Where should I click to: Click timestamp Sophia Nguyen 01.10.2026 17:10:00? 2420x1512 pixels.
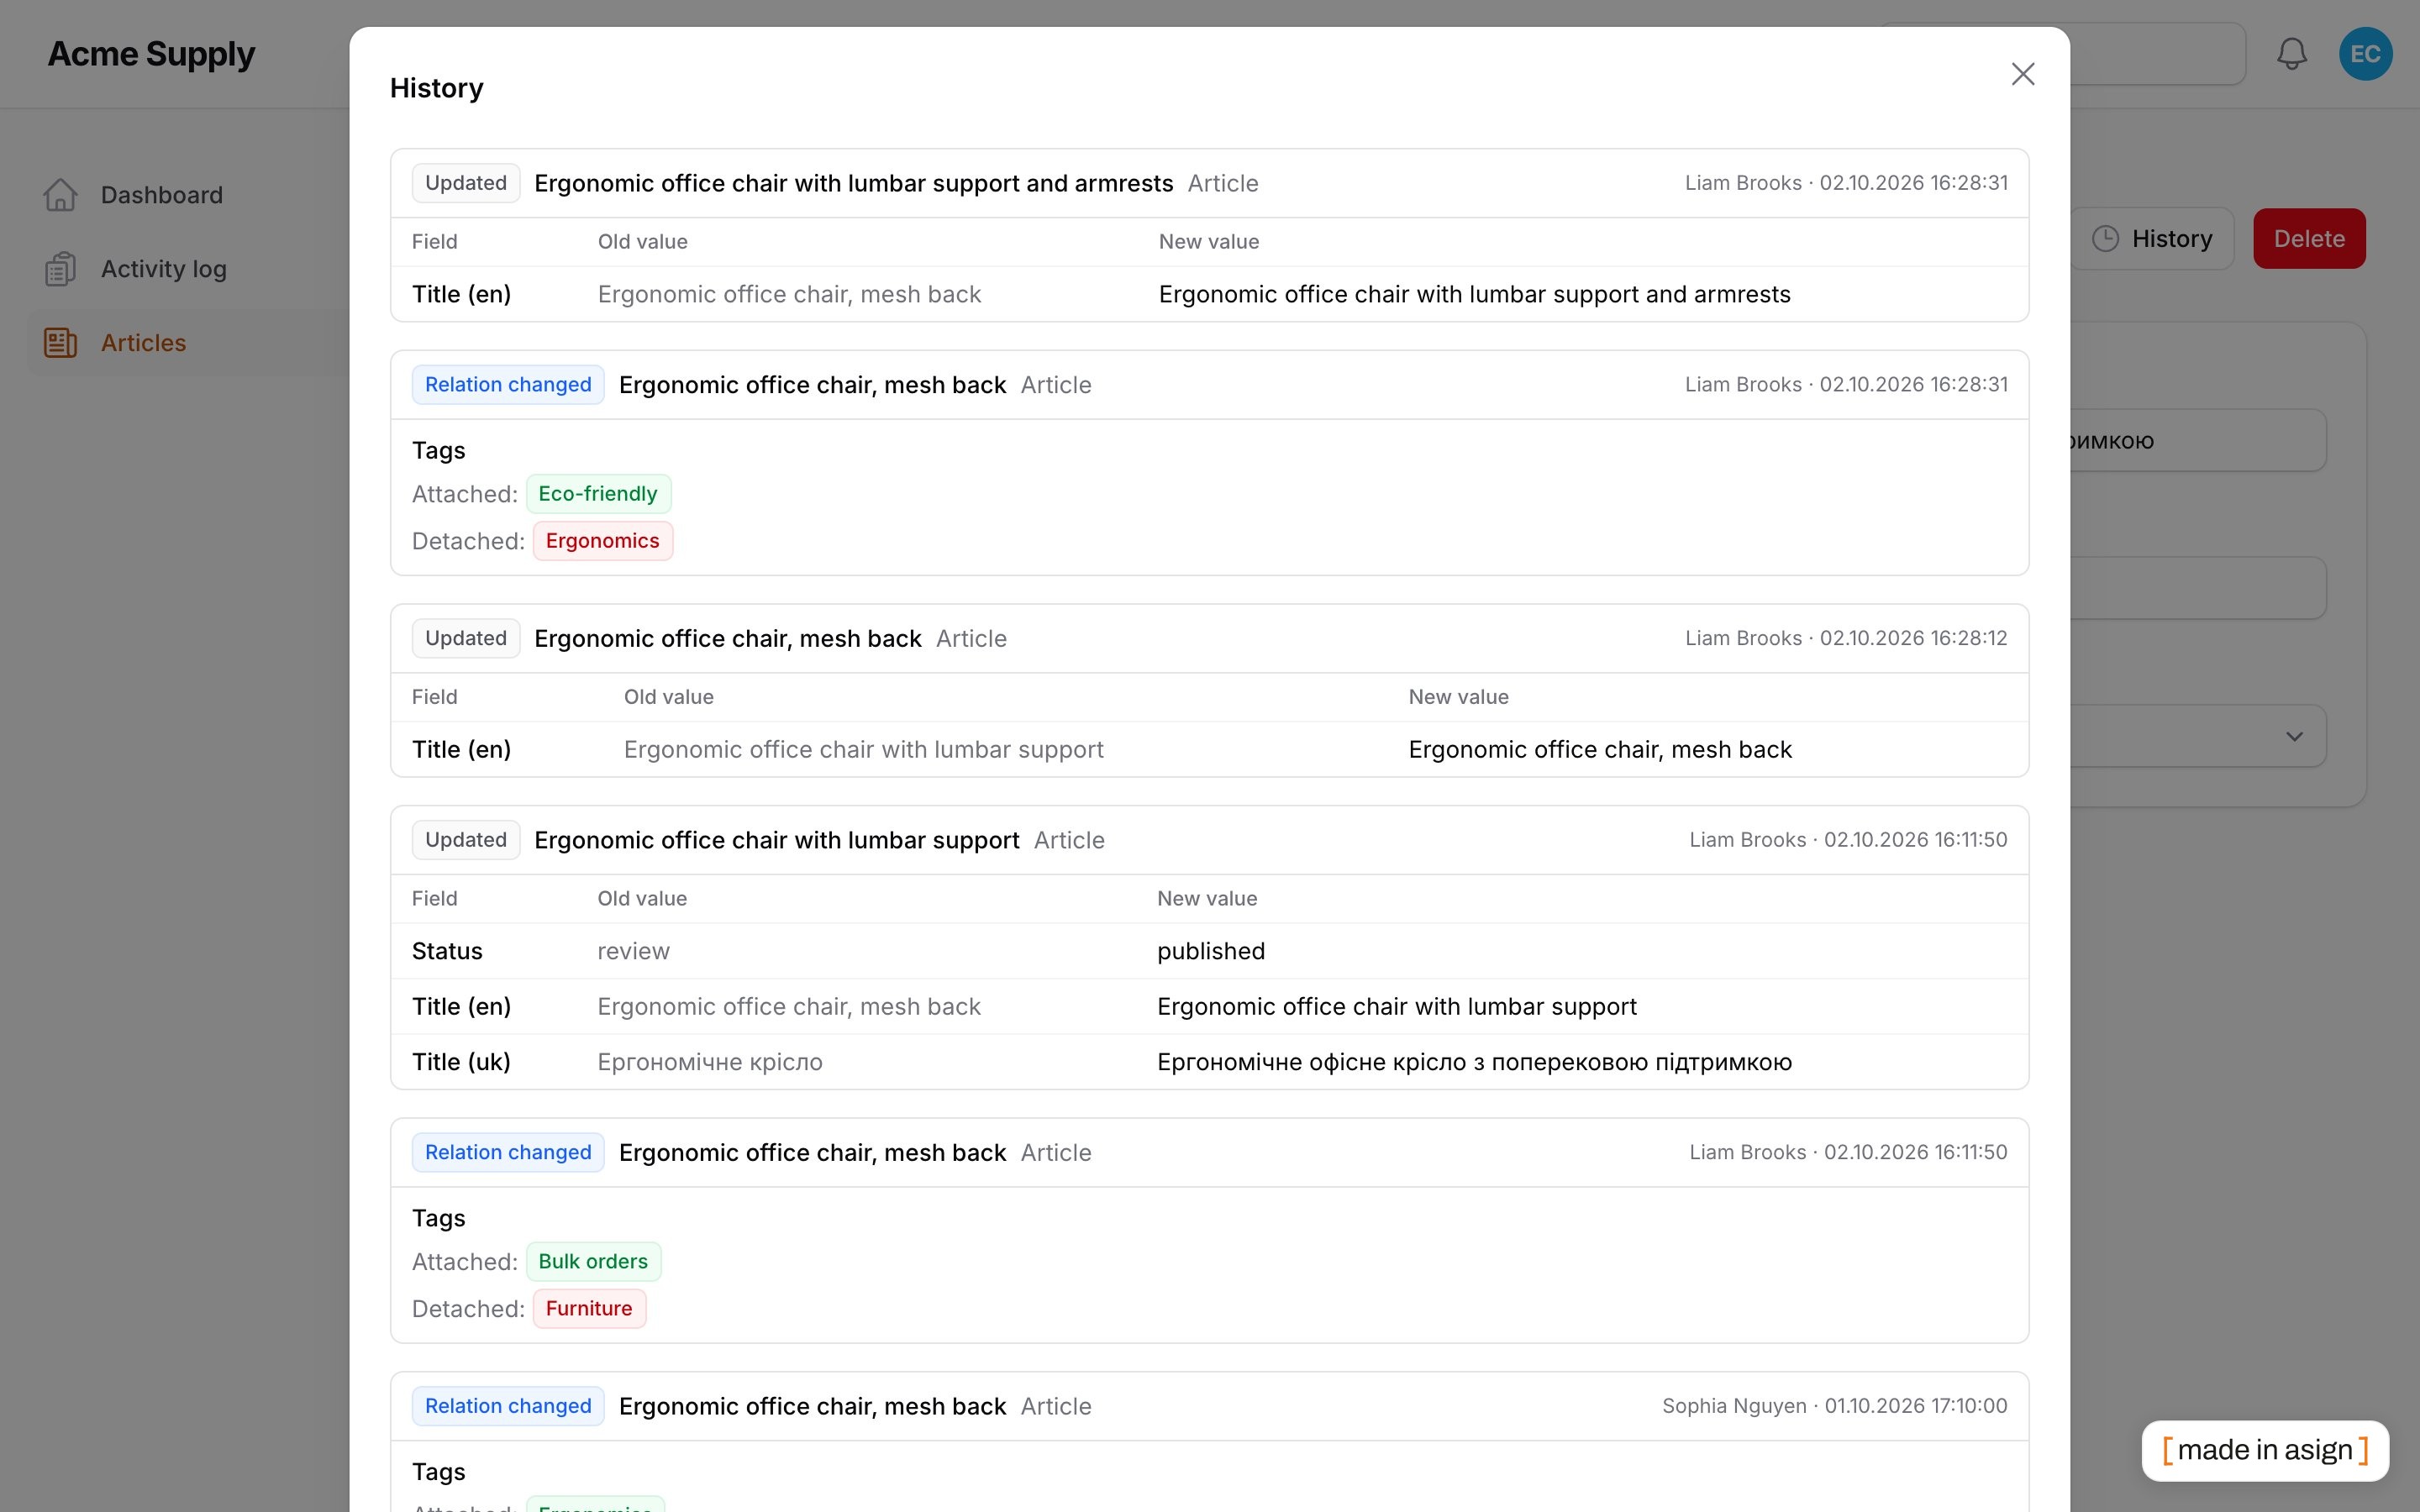(x=1834, y=1406)
